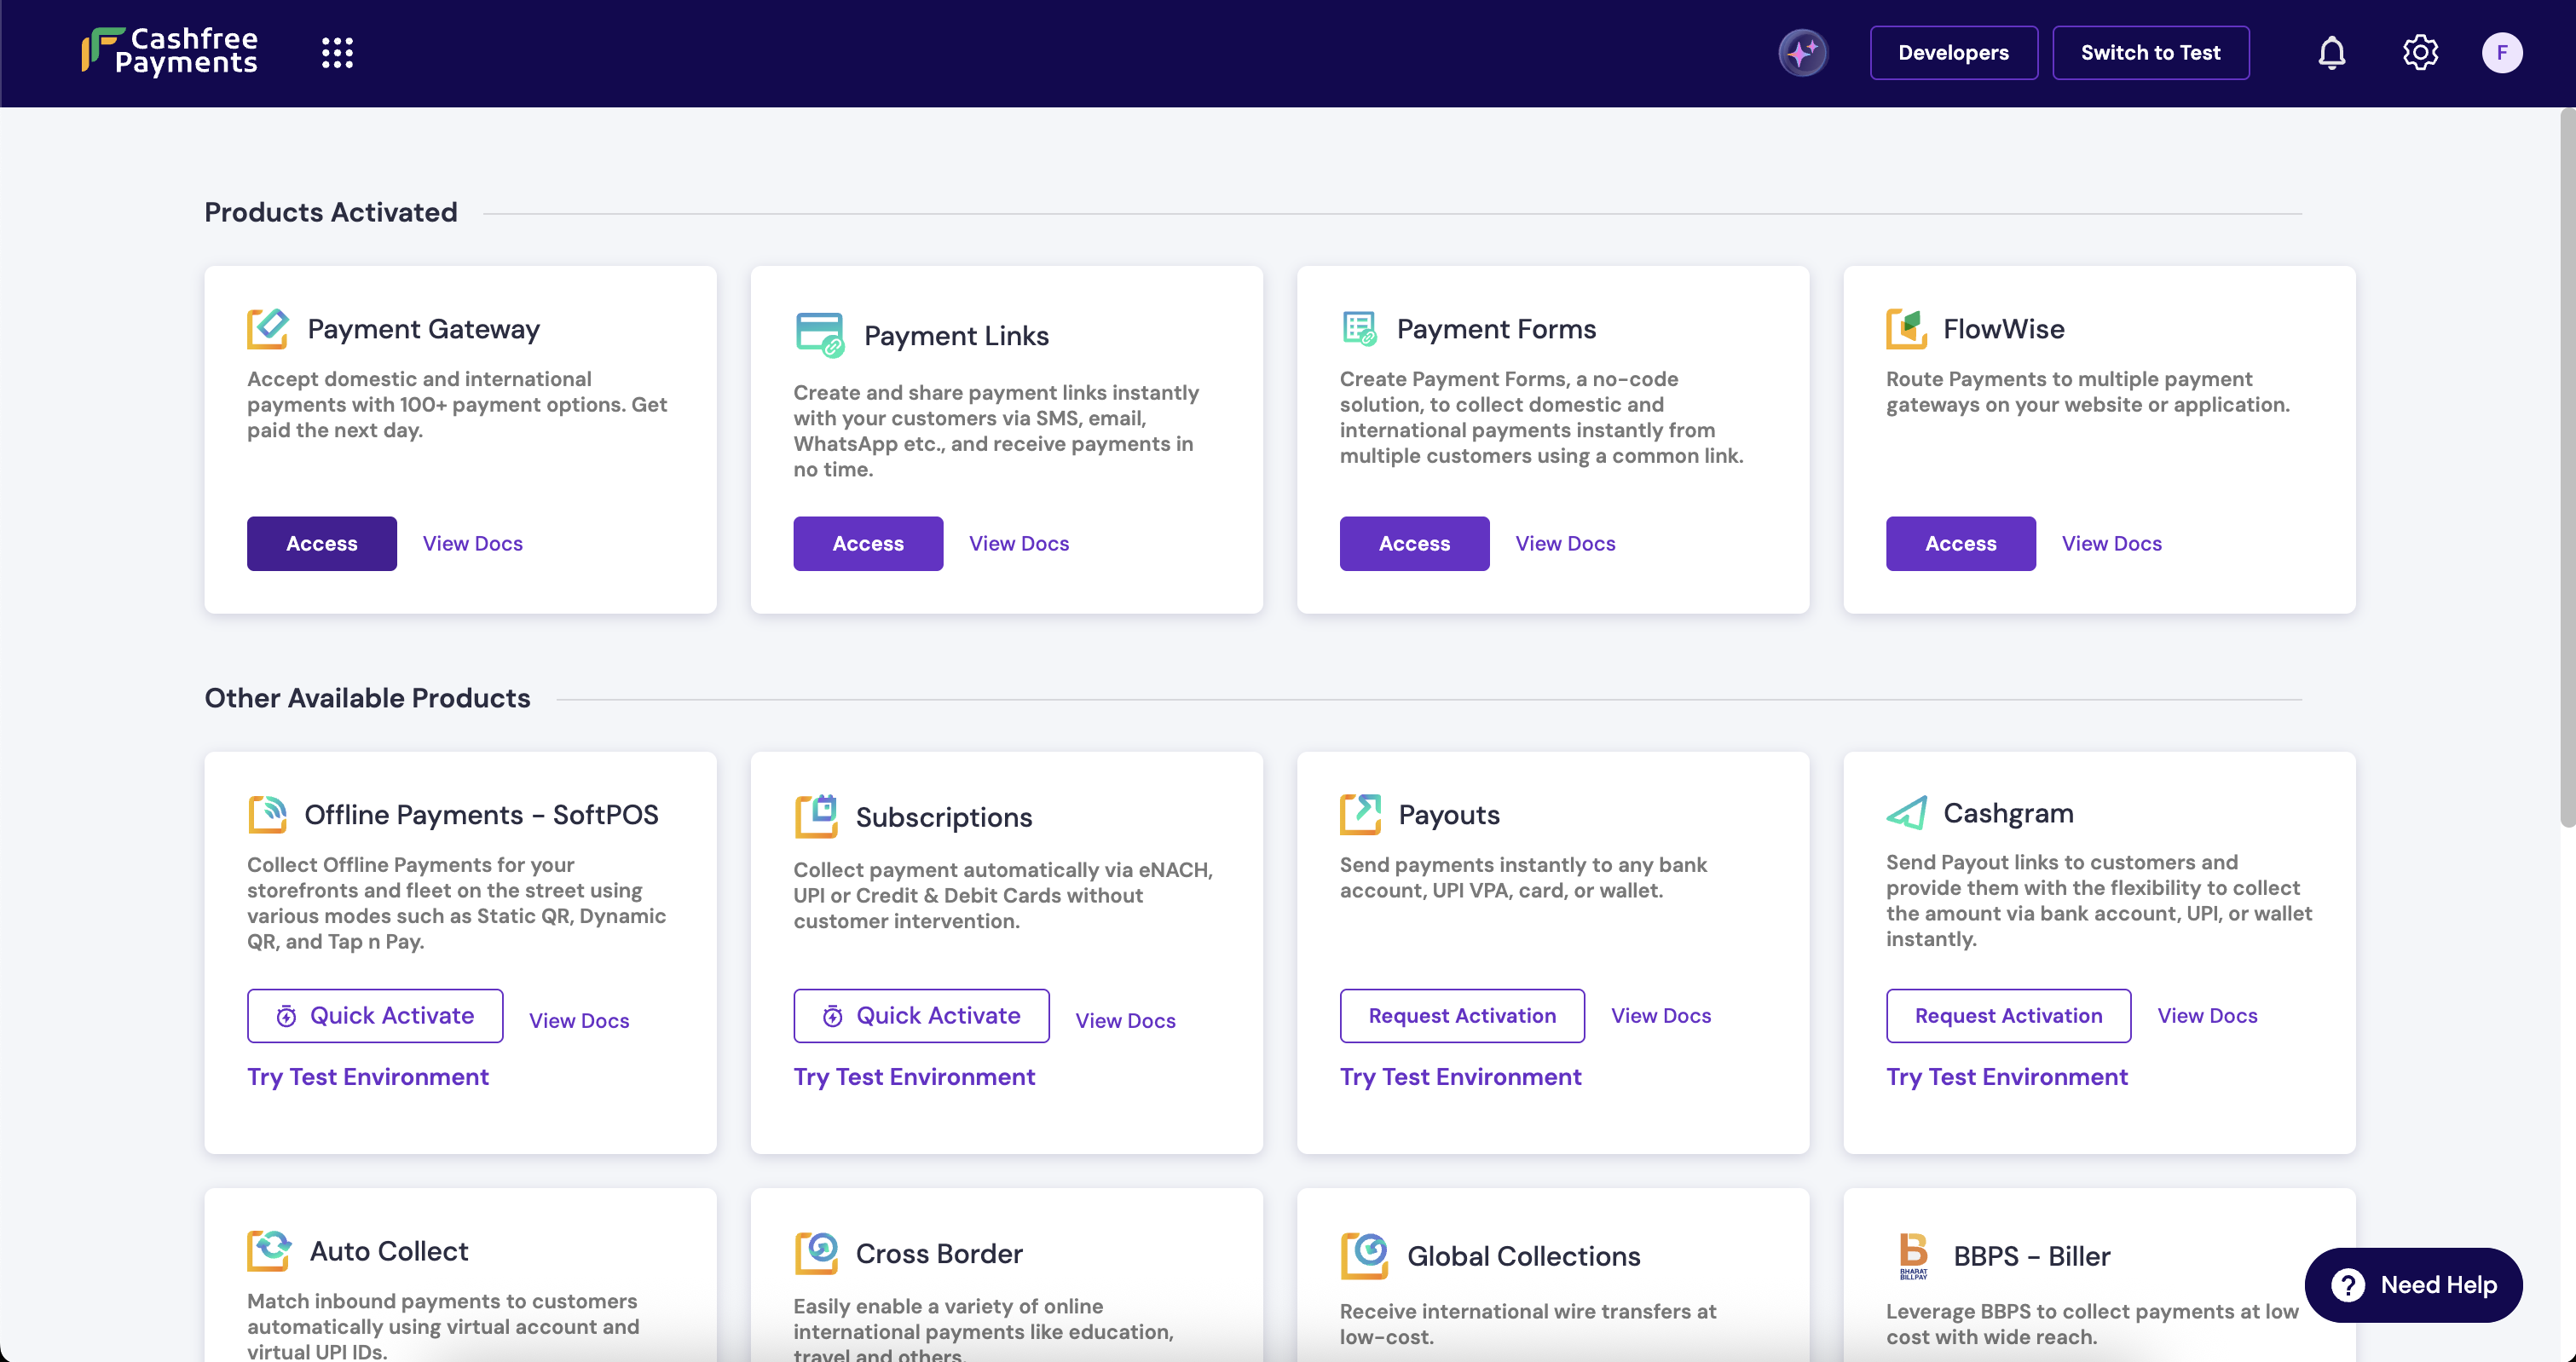
Task: Open the Developers menu
Action: pos(1953,53)
